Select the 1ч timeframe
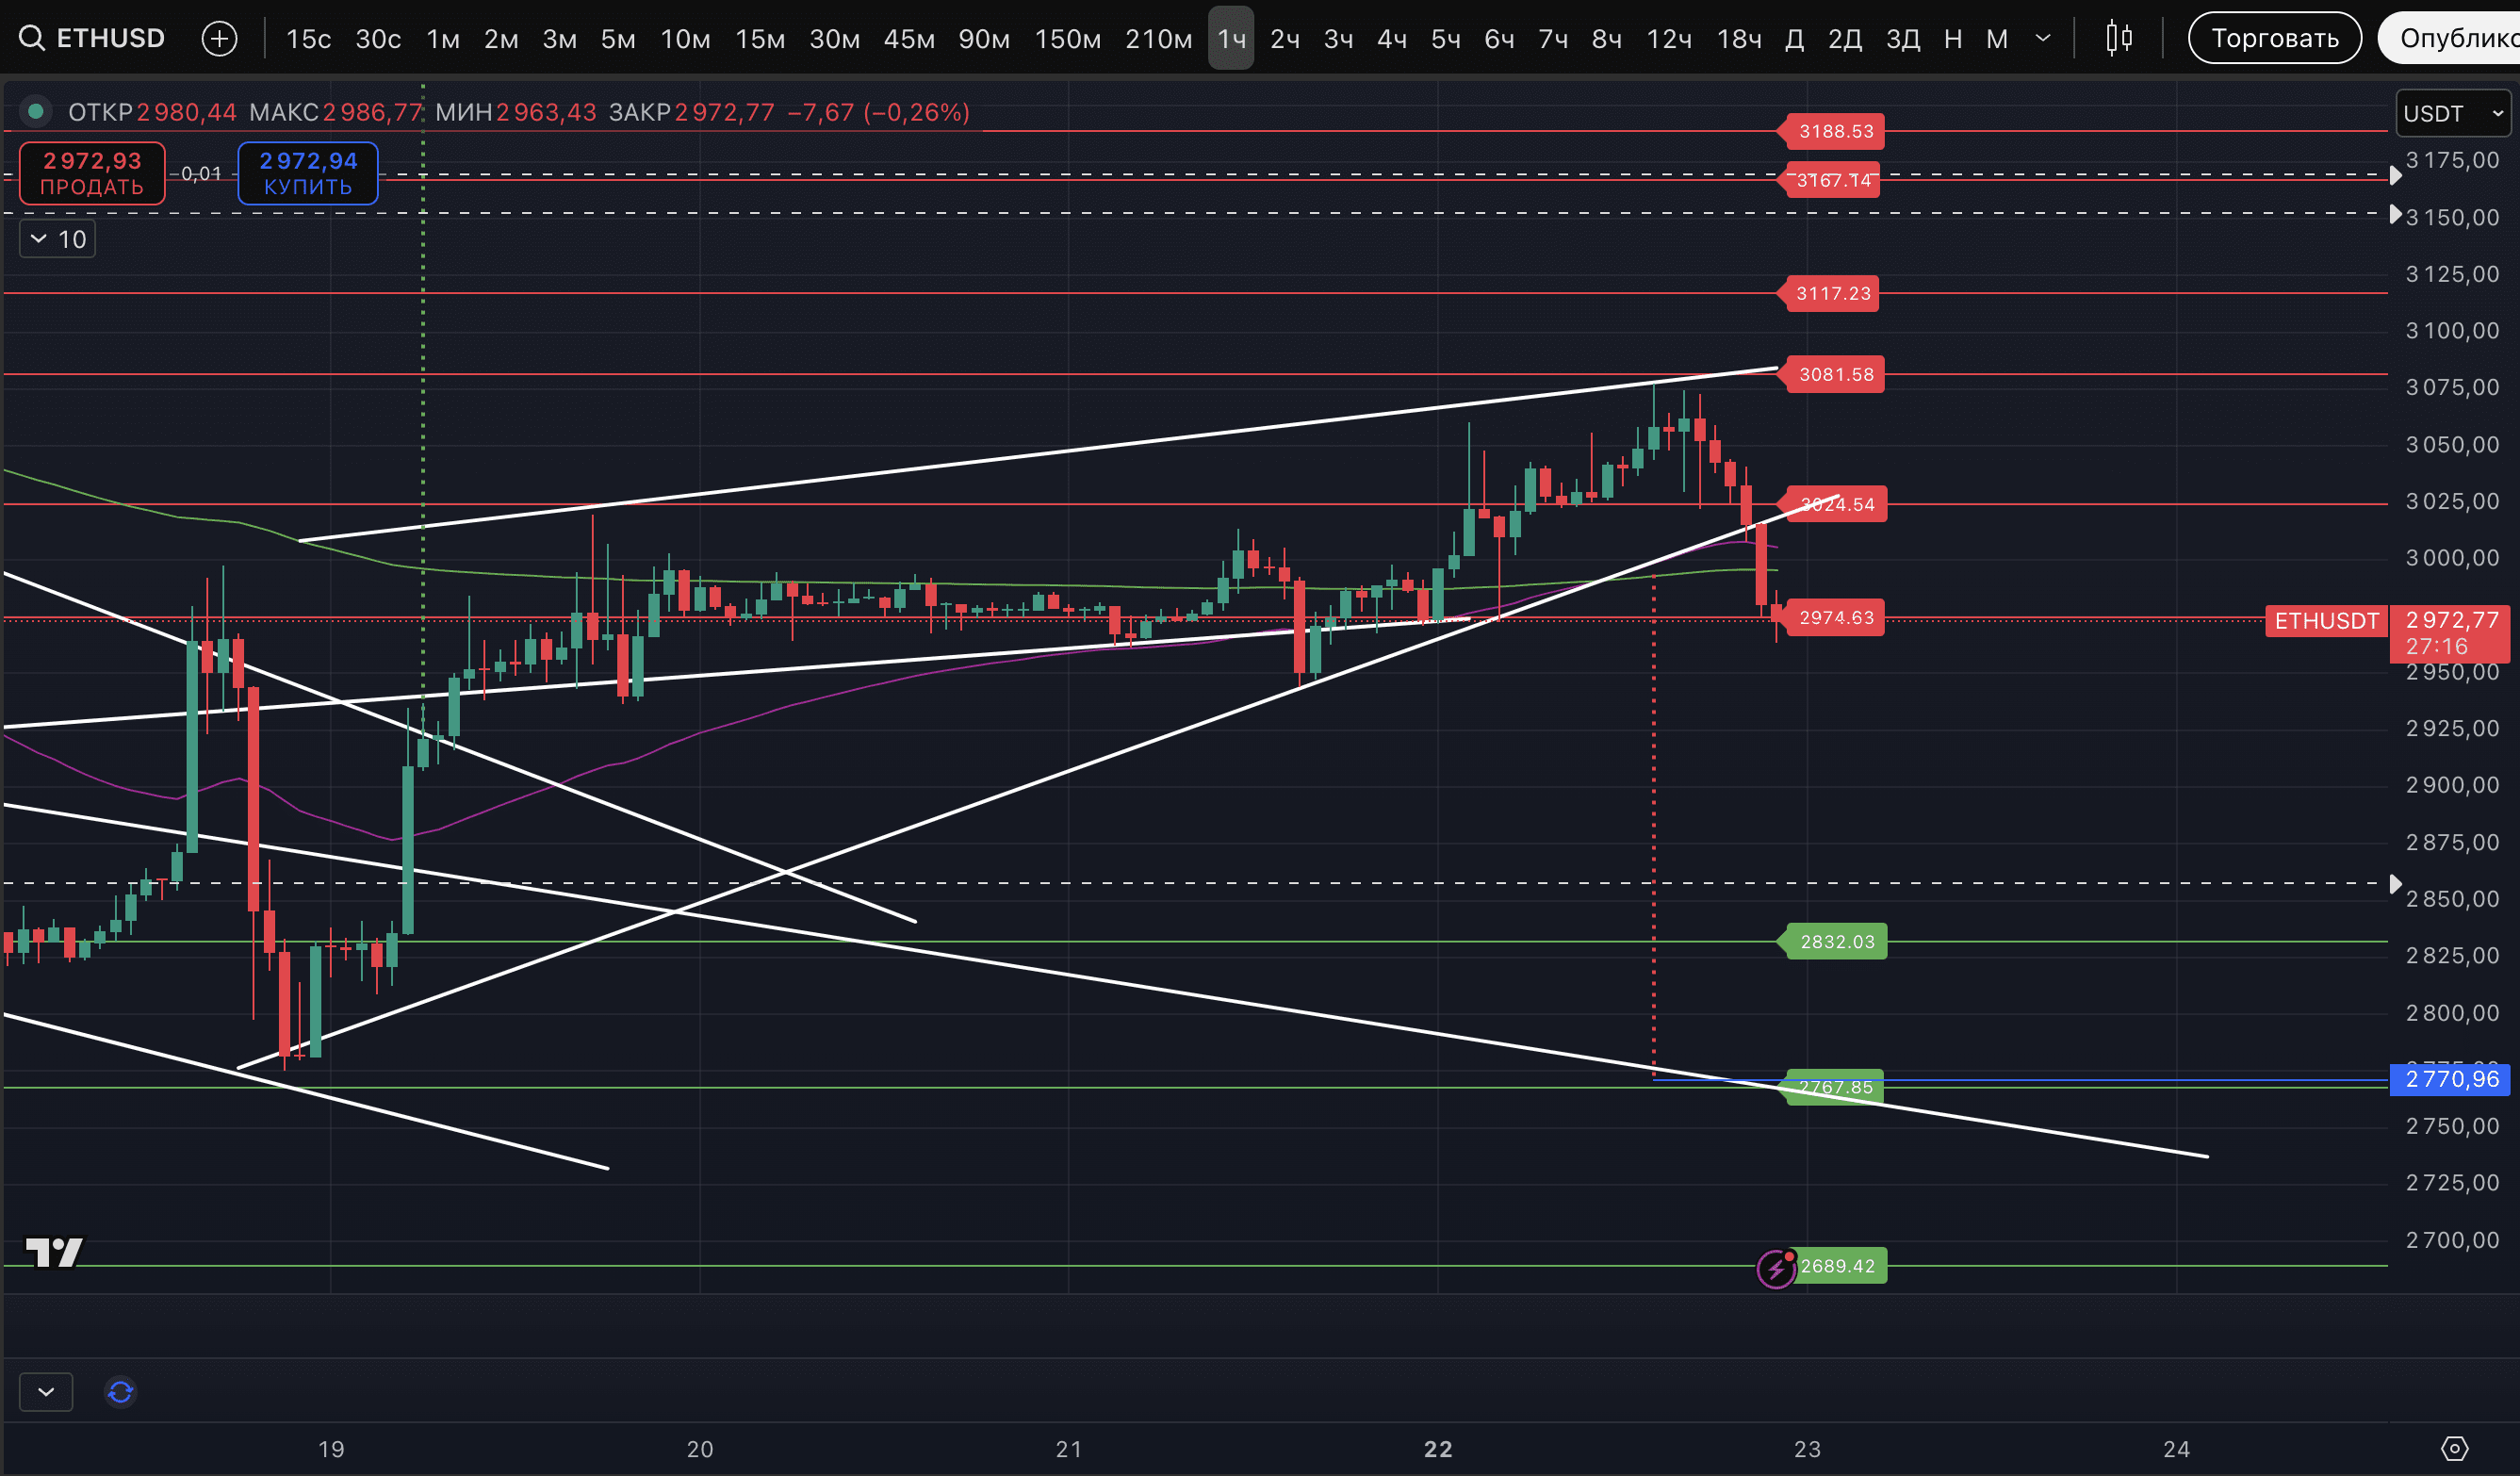The width and height of the screenshot is (2520, 1476). click(1230, 39)
